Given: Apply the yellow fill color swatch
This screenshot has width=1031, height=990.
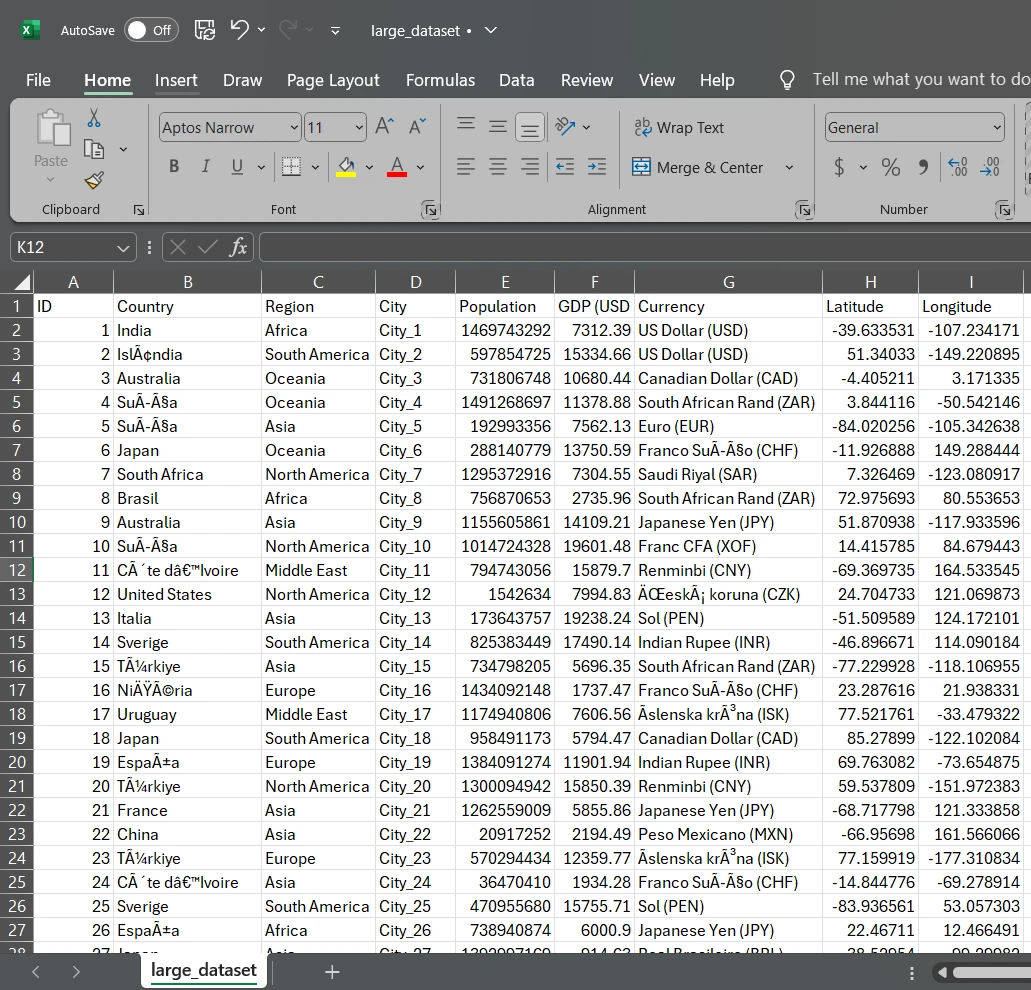Looking at the screenshot, I should [x=346, y=167].
